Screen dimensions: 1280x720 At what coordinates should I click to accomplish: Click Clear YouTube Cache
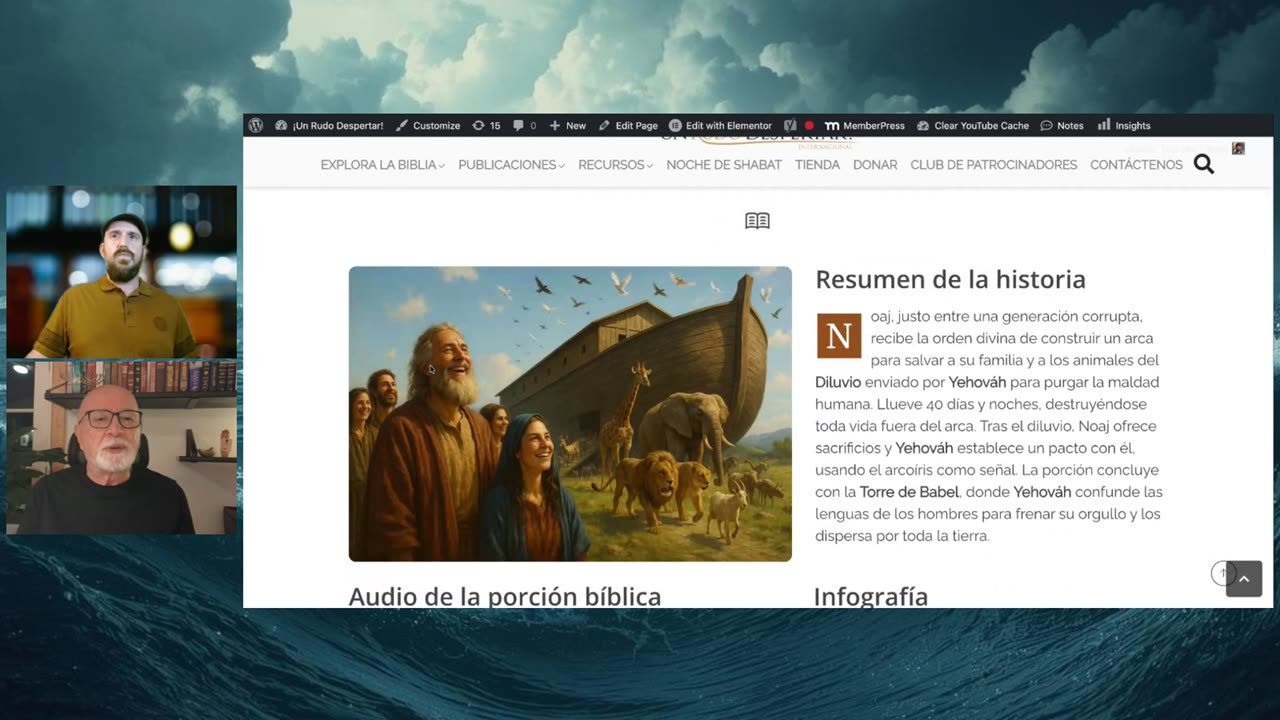pyautogui.click(x=972, y=125)
